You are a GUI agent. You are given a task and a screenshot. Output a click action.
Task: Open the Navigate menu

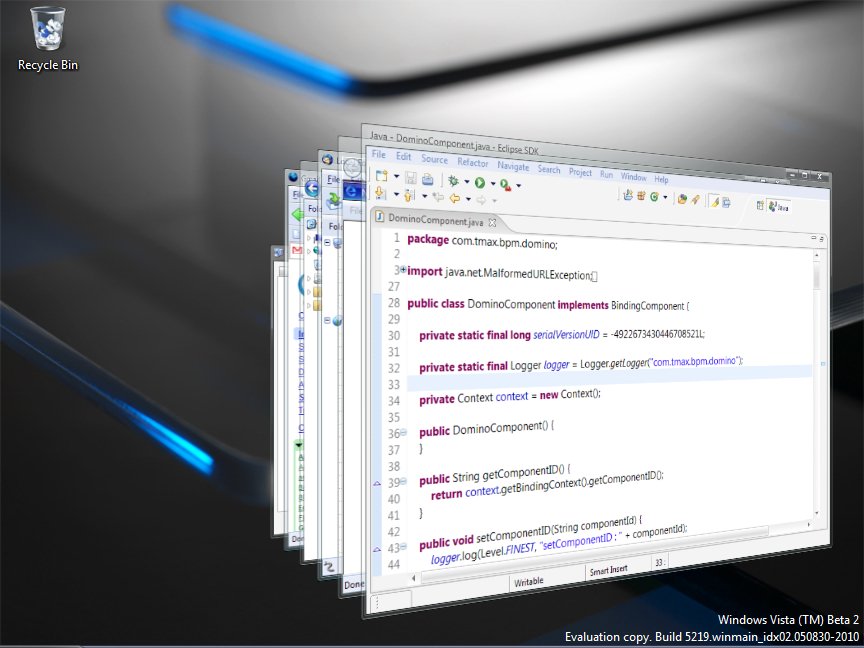[513, 166]
